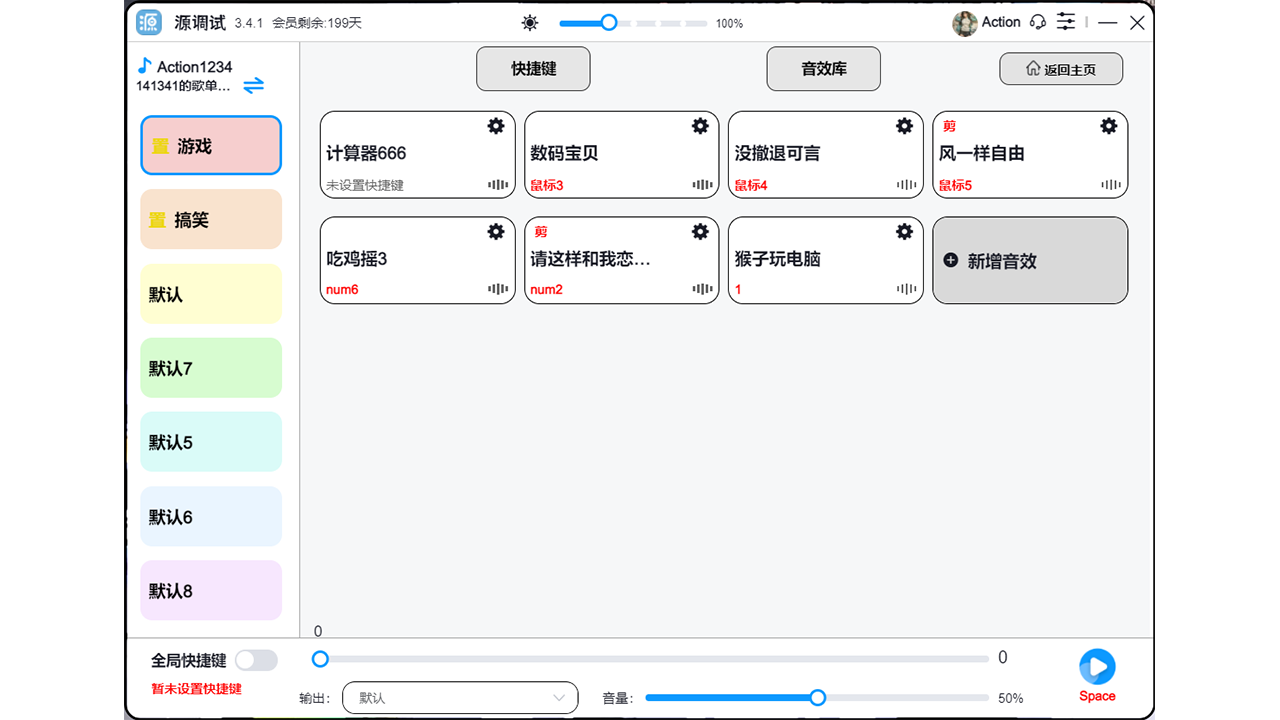Screen dimensions: 1280x720
Task: Open the 音效库 sound library
Action: coord(823,68)
